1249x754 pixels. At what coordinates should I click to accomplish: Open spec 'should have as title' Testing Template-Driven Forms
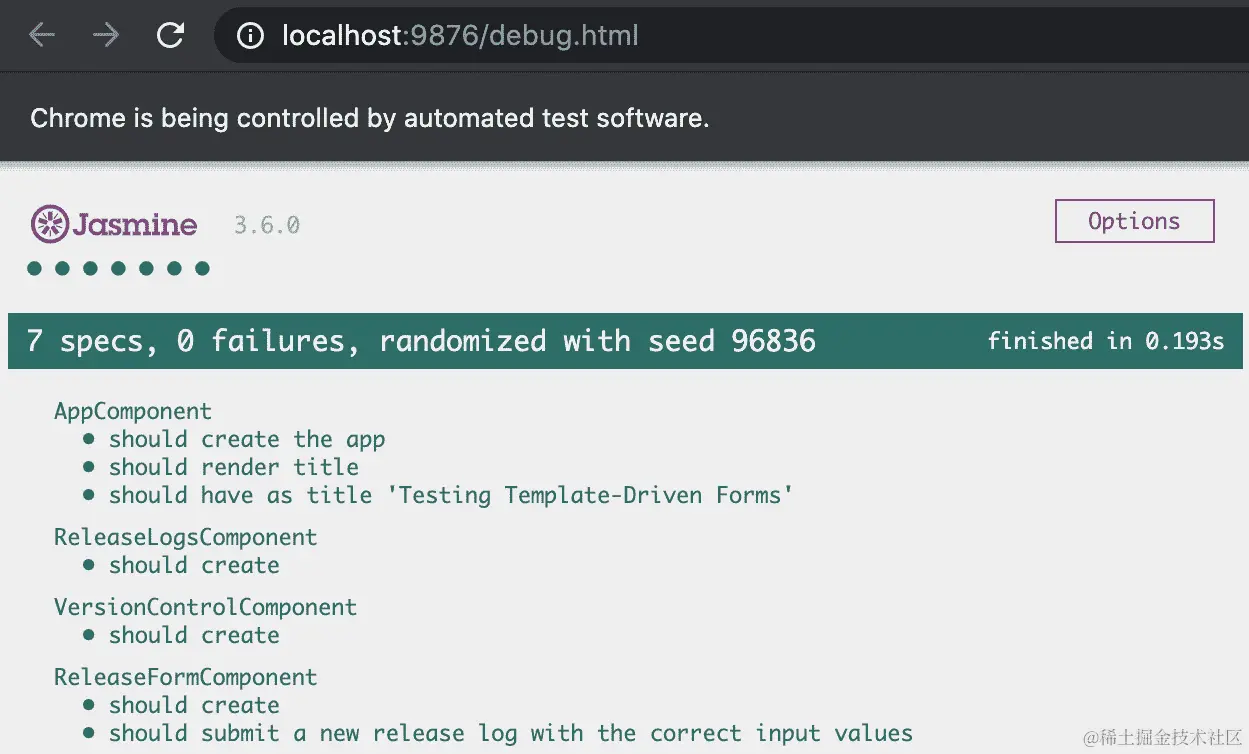(x=451, y=495)
